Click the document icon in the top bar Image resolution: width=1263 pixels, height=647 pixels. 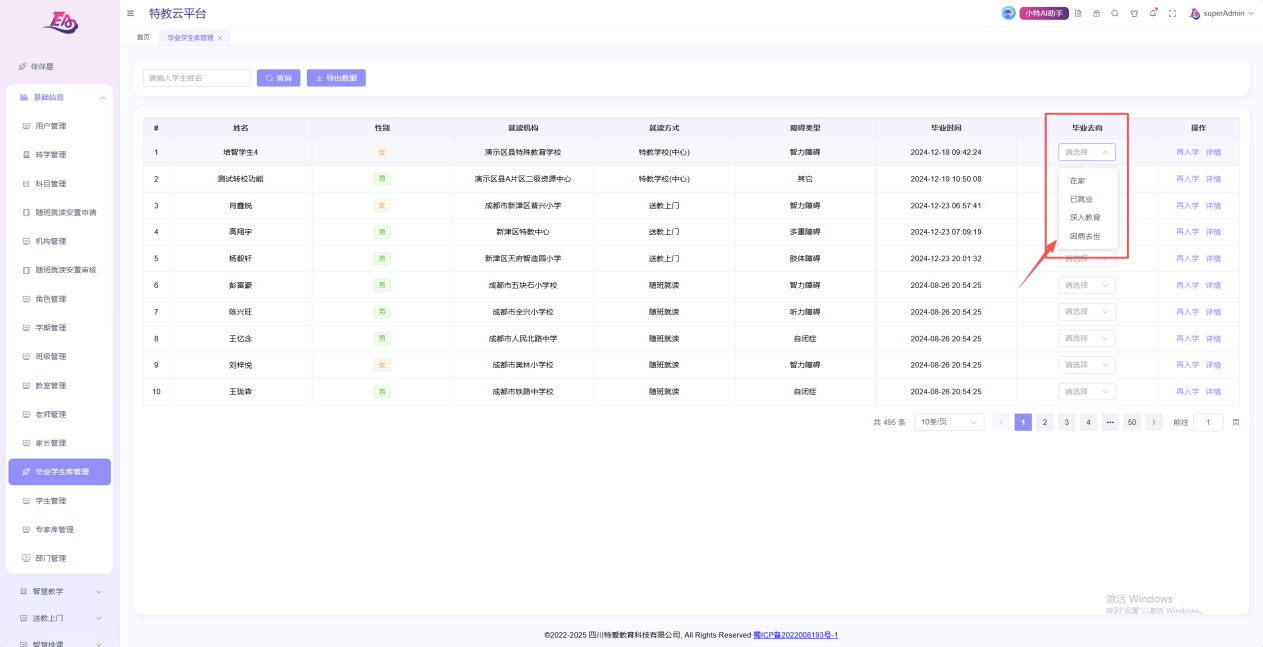click(x=1078, y=13)
